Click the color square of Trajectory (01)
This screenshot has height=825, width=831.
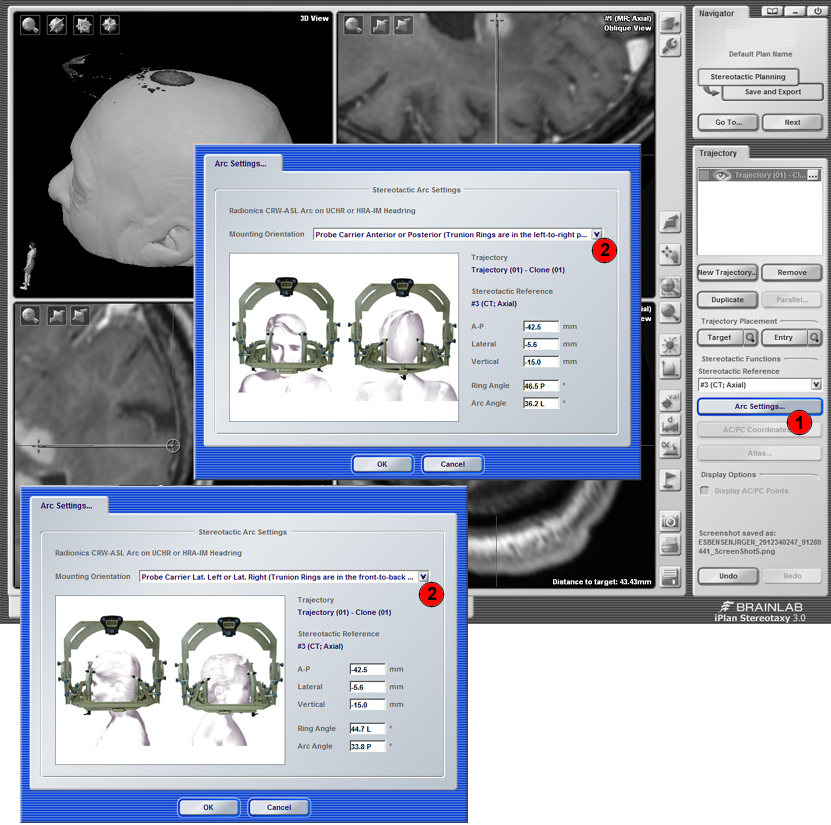click(705, 175)
